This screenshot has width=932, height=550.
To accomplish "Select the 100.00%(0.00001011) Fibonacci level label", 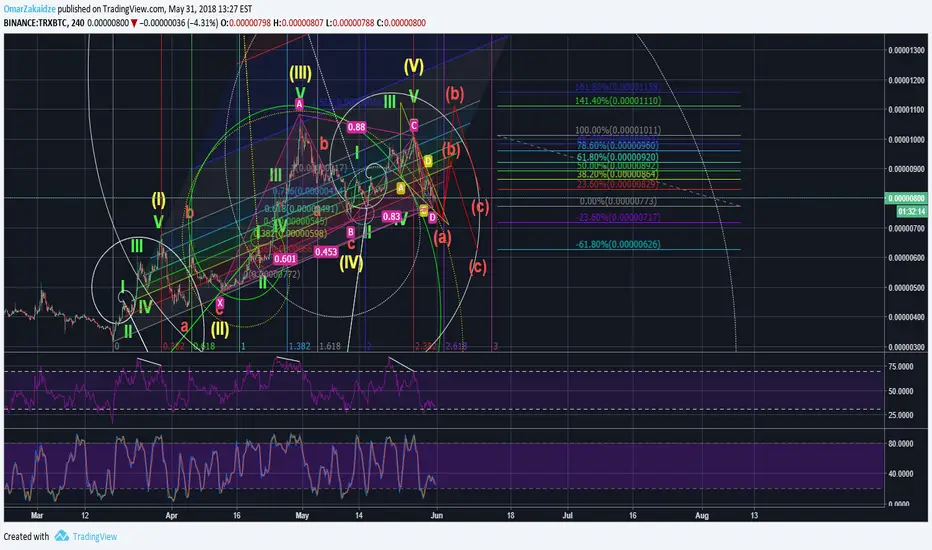I will [618, 130].
